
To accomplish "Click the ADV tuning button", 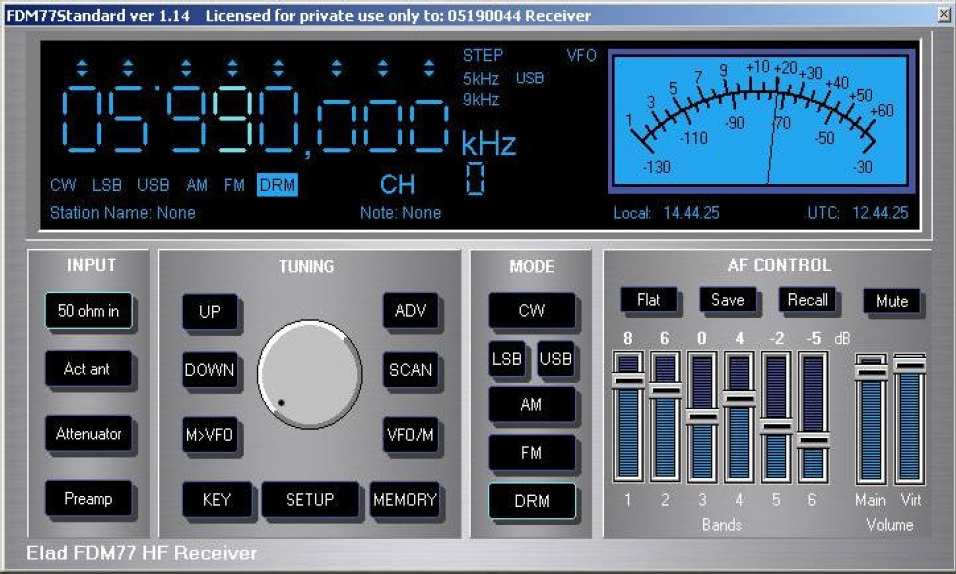I will tap(410, 310).
